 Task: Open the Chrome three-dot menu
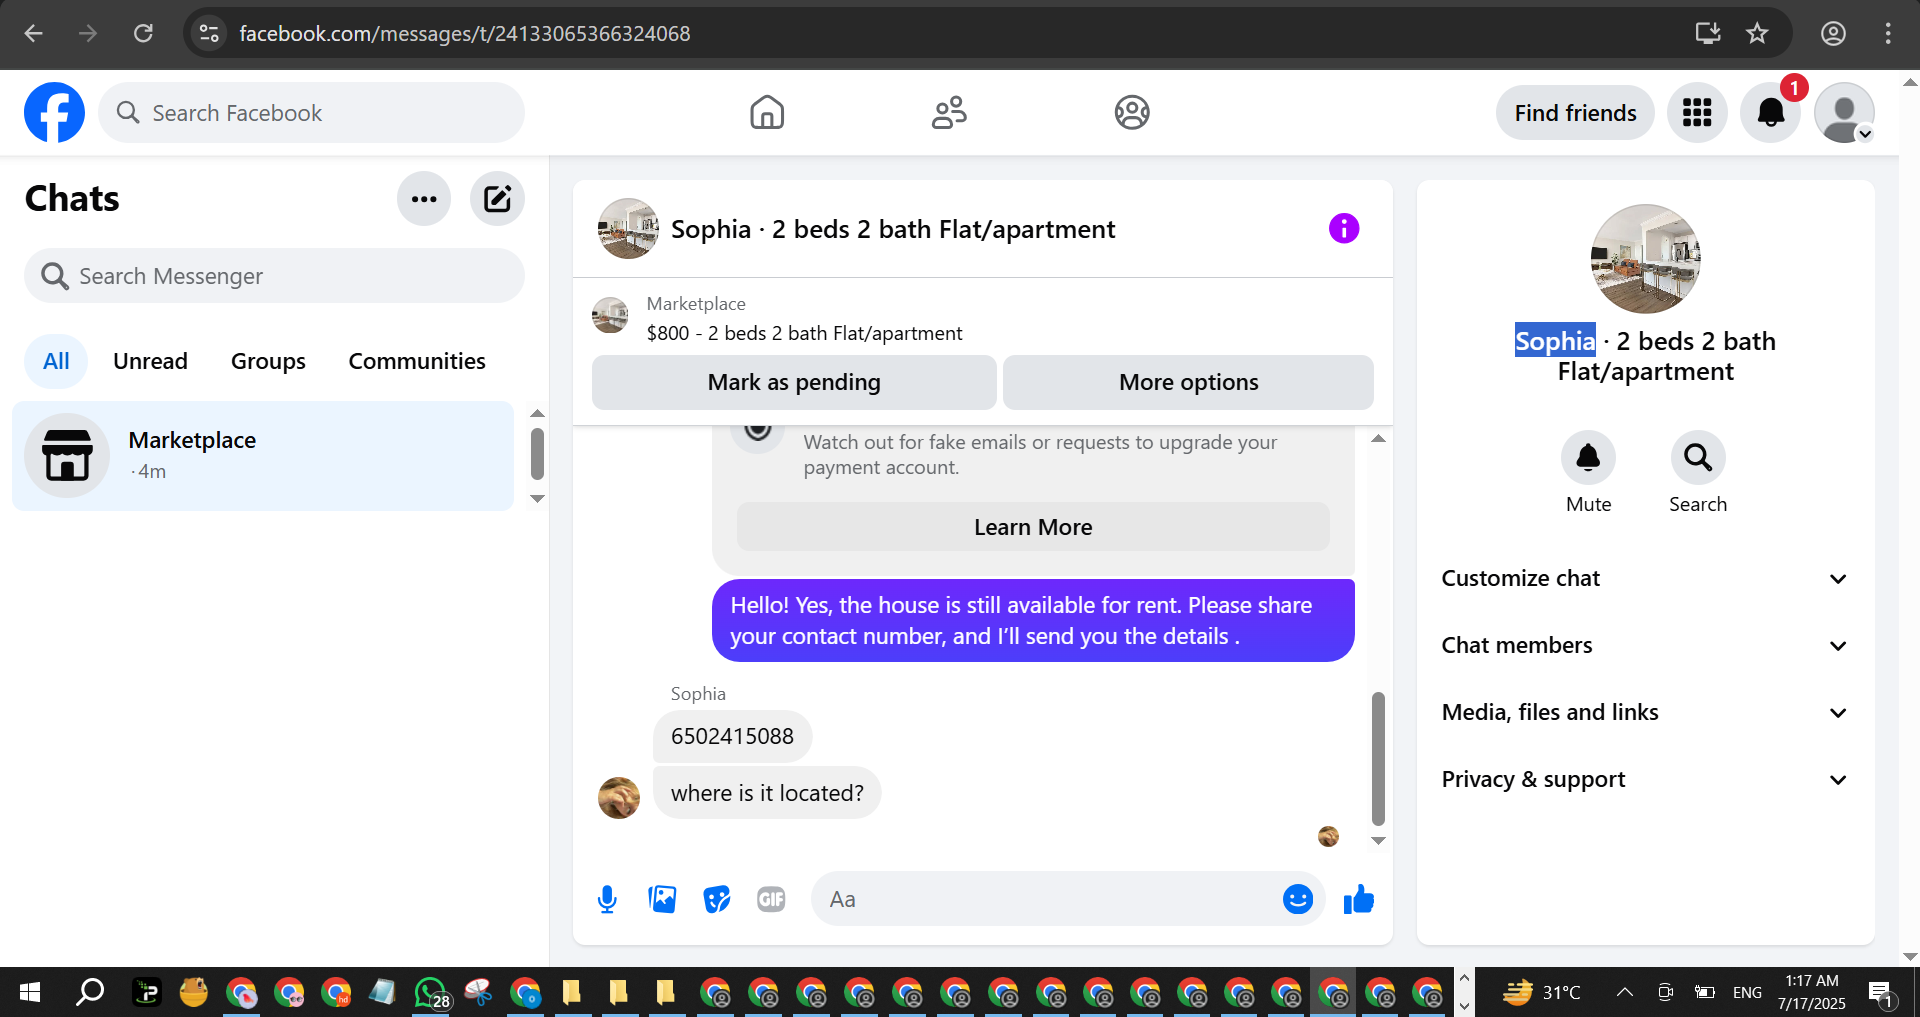pos(1888,33)
